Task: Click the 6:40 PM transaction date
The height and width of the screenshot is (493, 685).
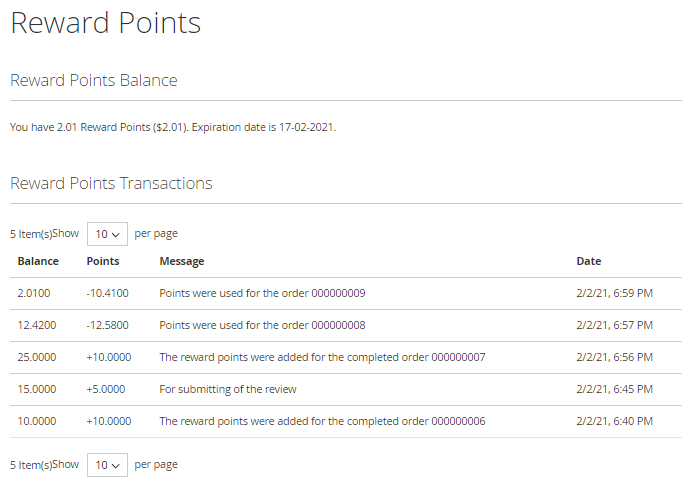Action: pyautogui.click(x=614, y=422)
